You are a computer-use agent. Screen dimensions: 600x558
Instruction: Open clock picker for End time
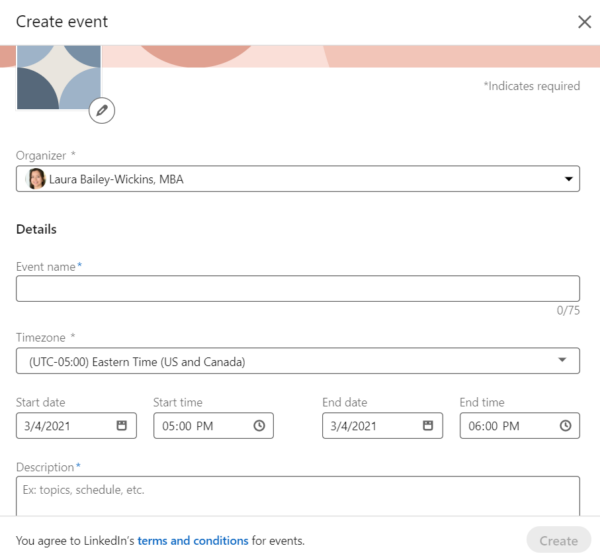[566, 426]
